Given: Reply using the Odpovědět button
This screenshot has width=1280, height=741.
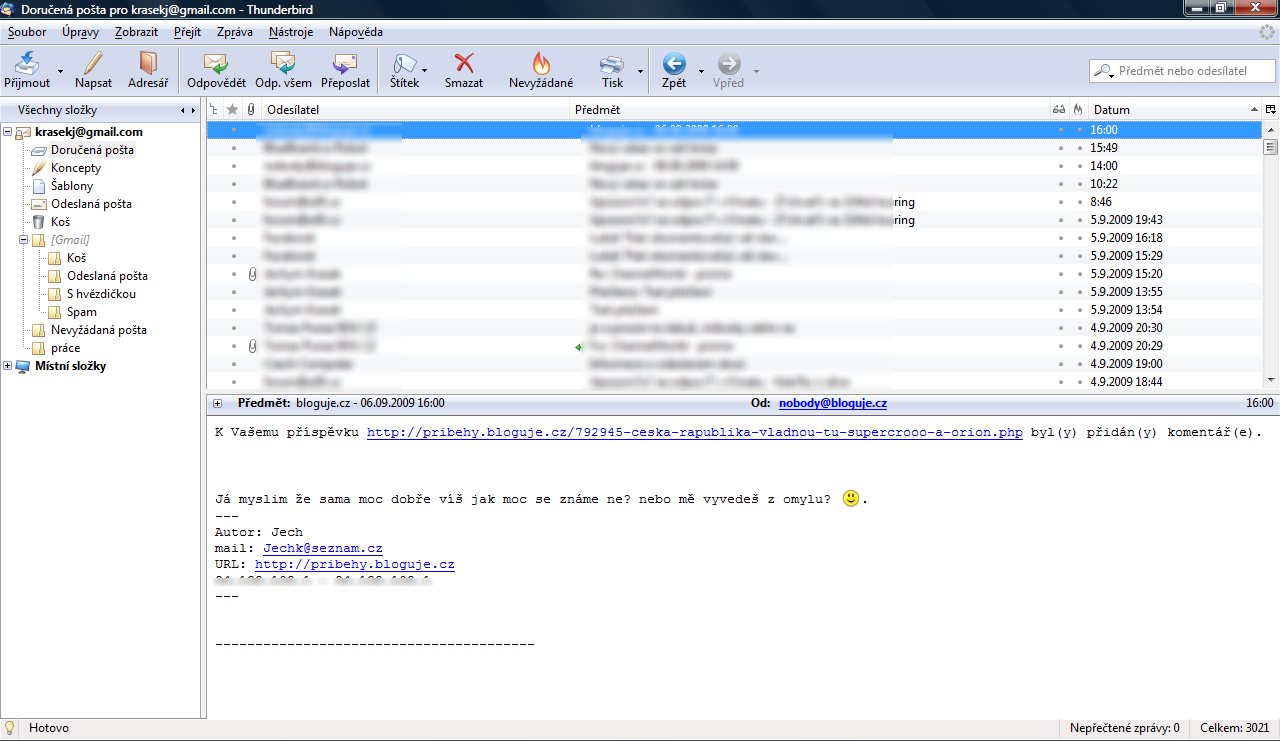Looking at the screenshot, I should pos(216,70).
